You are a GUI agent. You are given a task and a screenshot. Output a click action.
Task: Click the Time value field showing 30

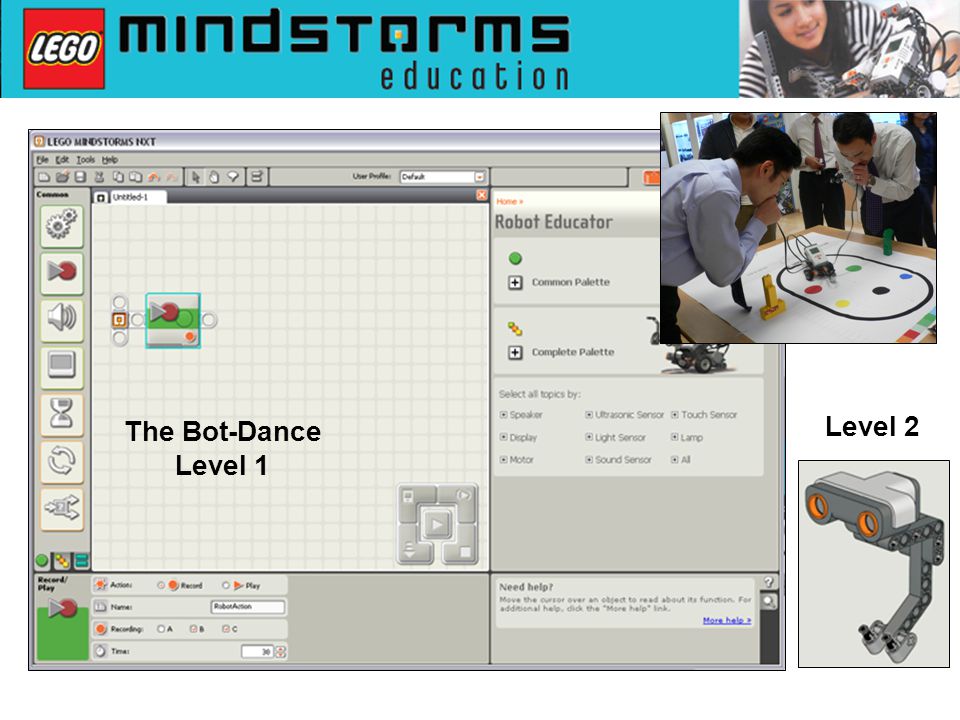click(x=258, y=652)
